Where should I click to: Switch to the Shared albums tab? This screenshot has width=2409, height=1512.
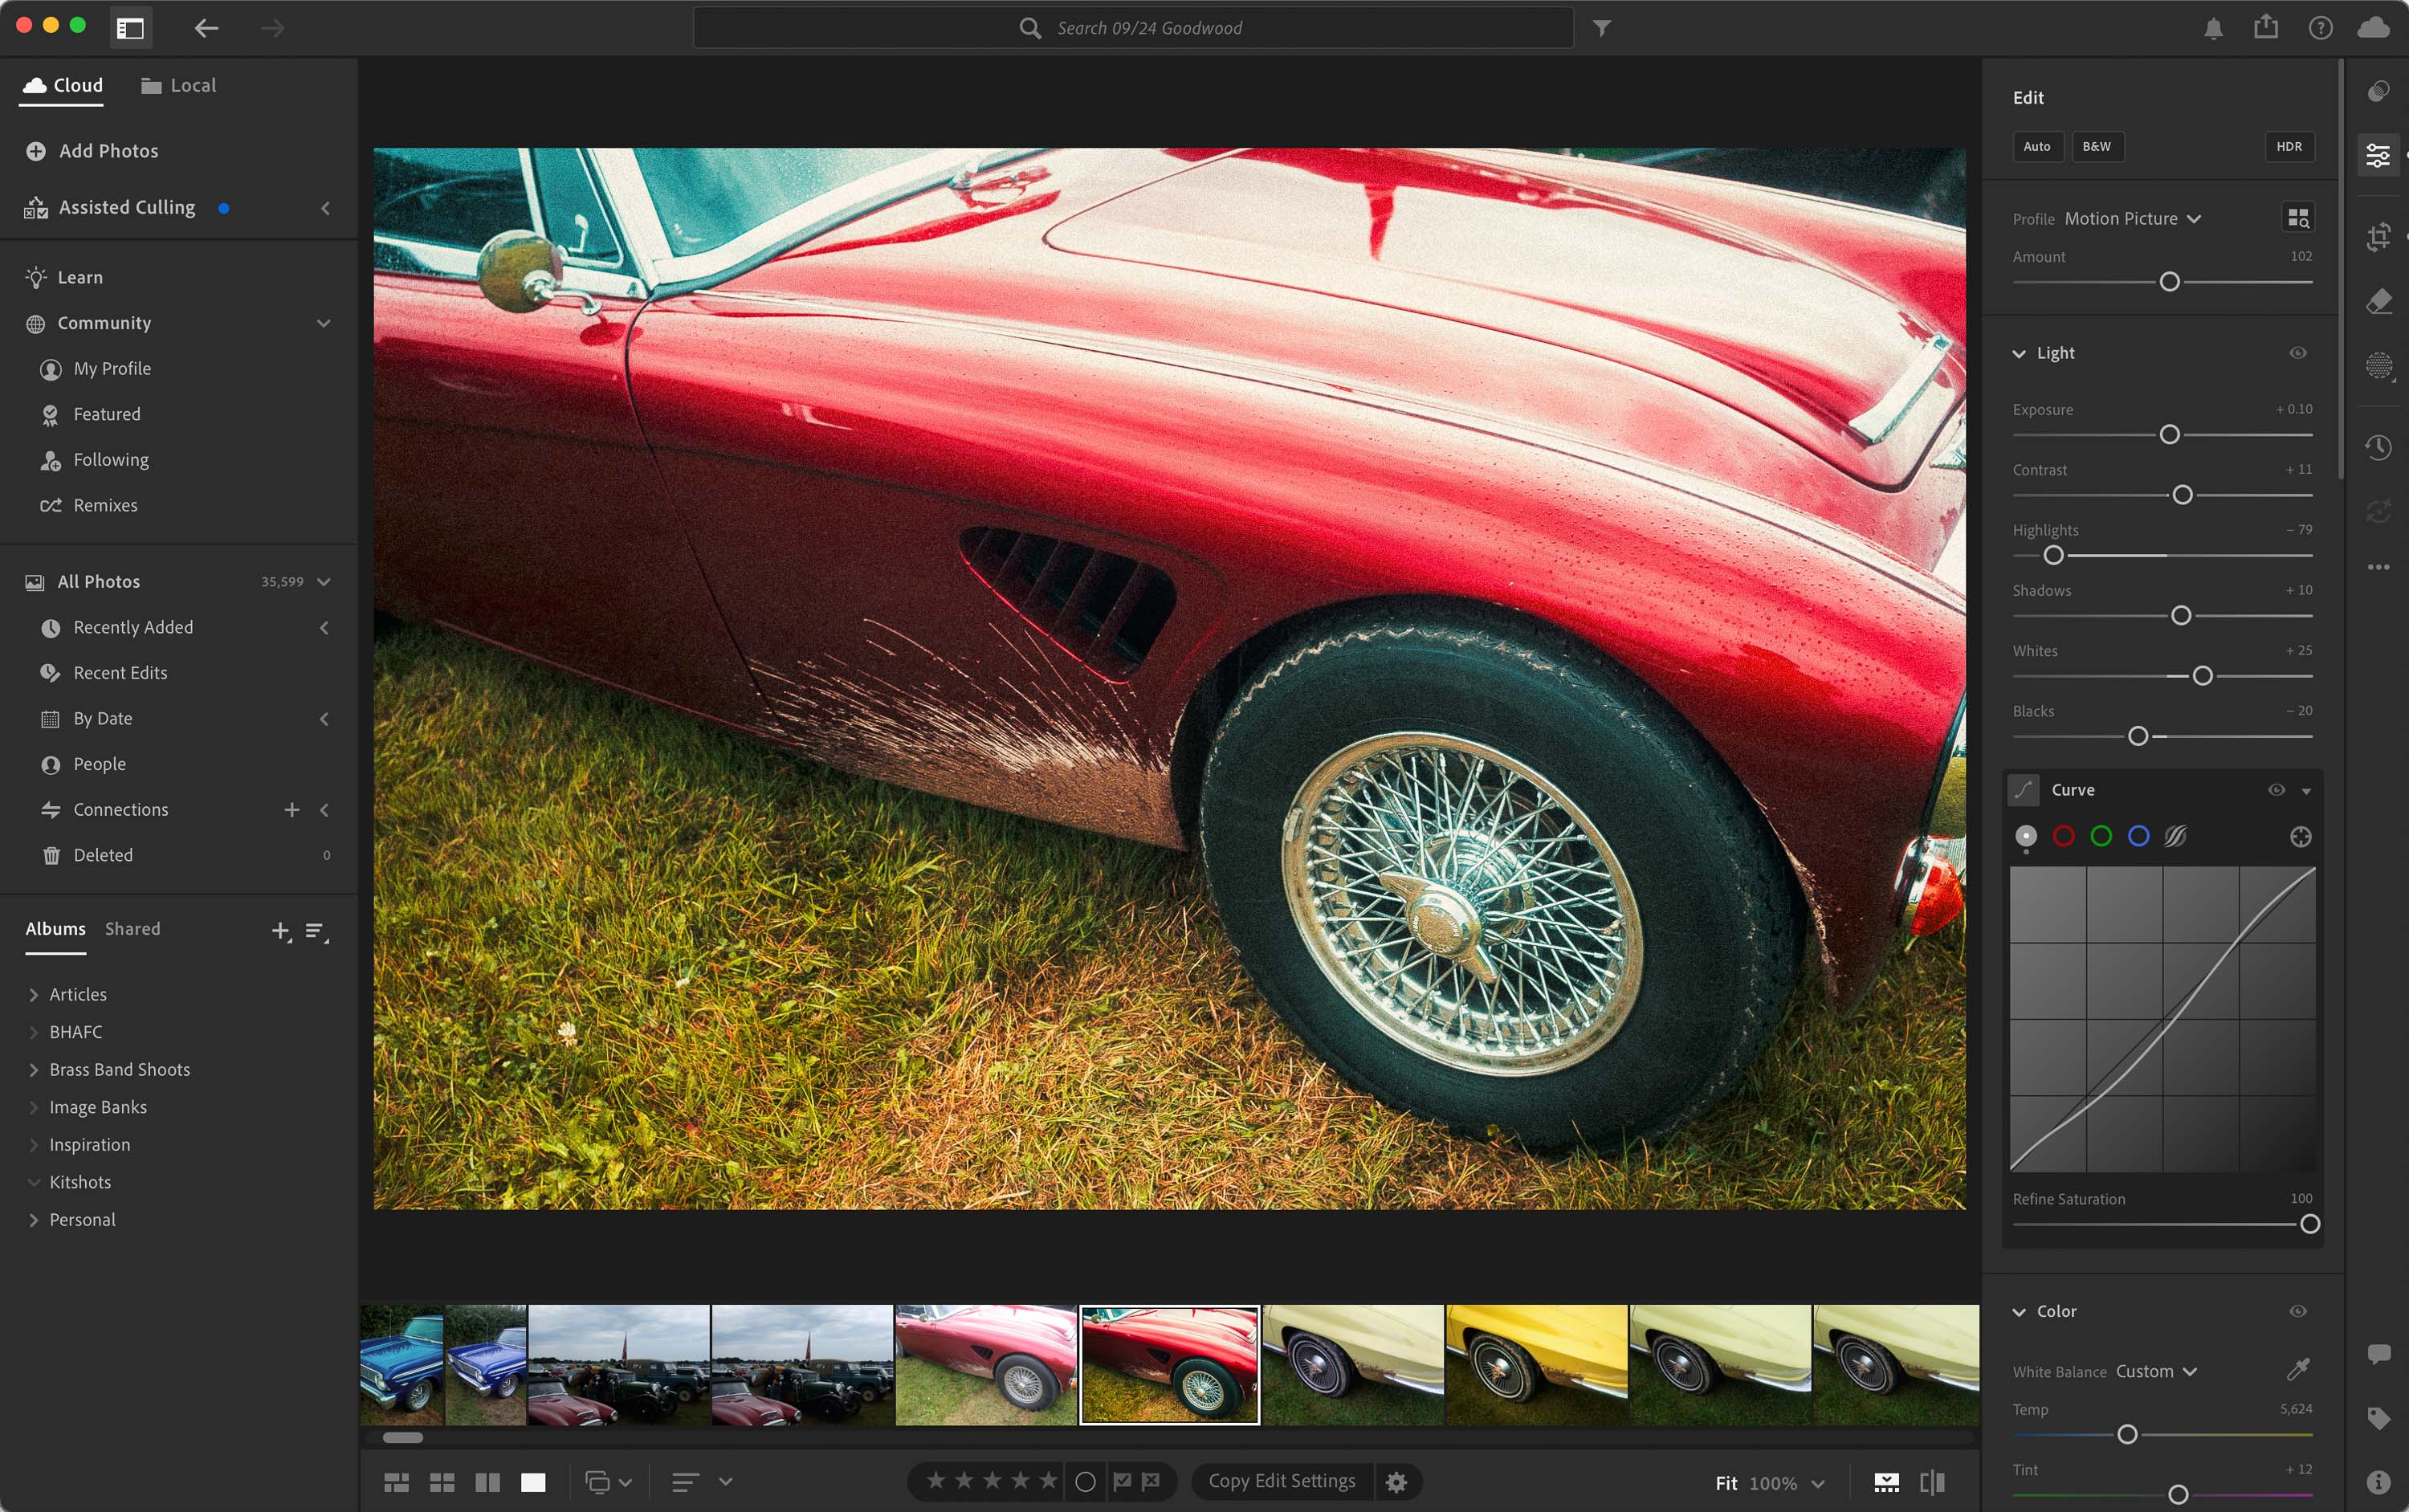click(132, 929)
